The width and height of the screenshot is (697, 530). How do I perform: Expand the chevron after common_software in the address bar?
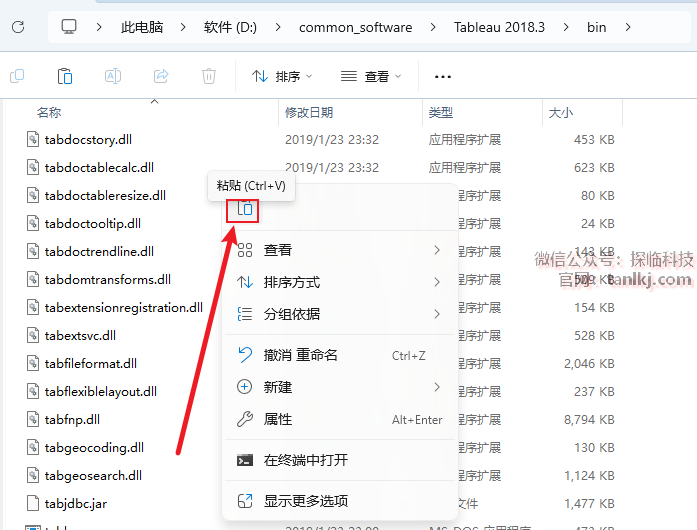coord(433,27)
